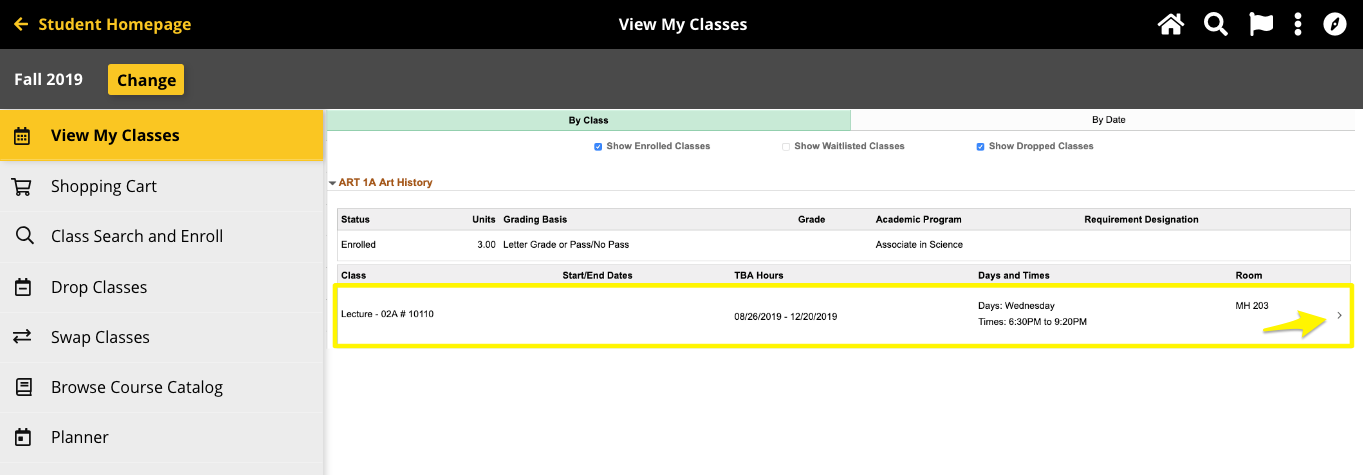Open Drop Classes from sidebar
1363x475 pixels.
99,287
